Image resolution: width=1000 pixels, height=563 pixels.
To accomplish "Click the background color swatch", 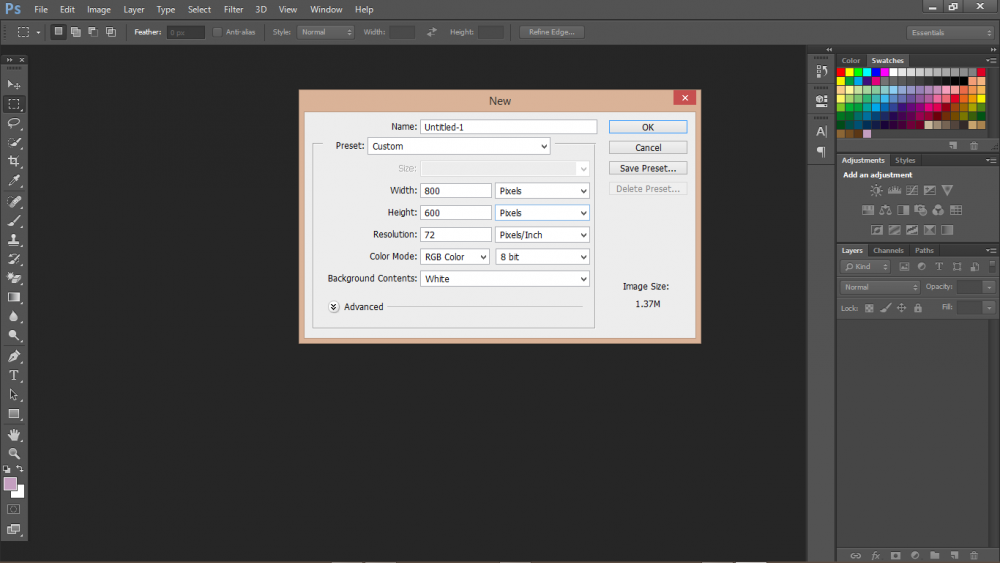I will (x=20, y=493).
